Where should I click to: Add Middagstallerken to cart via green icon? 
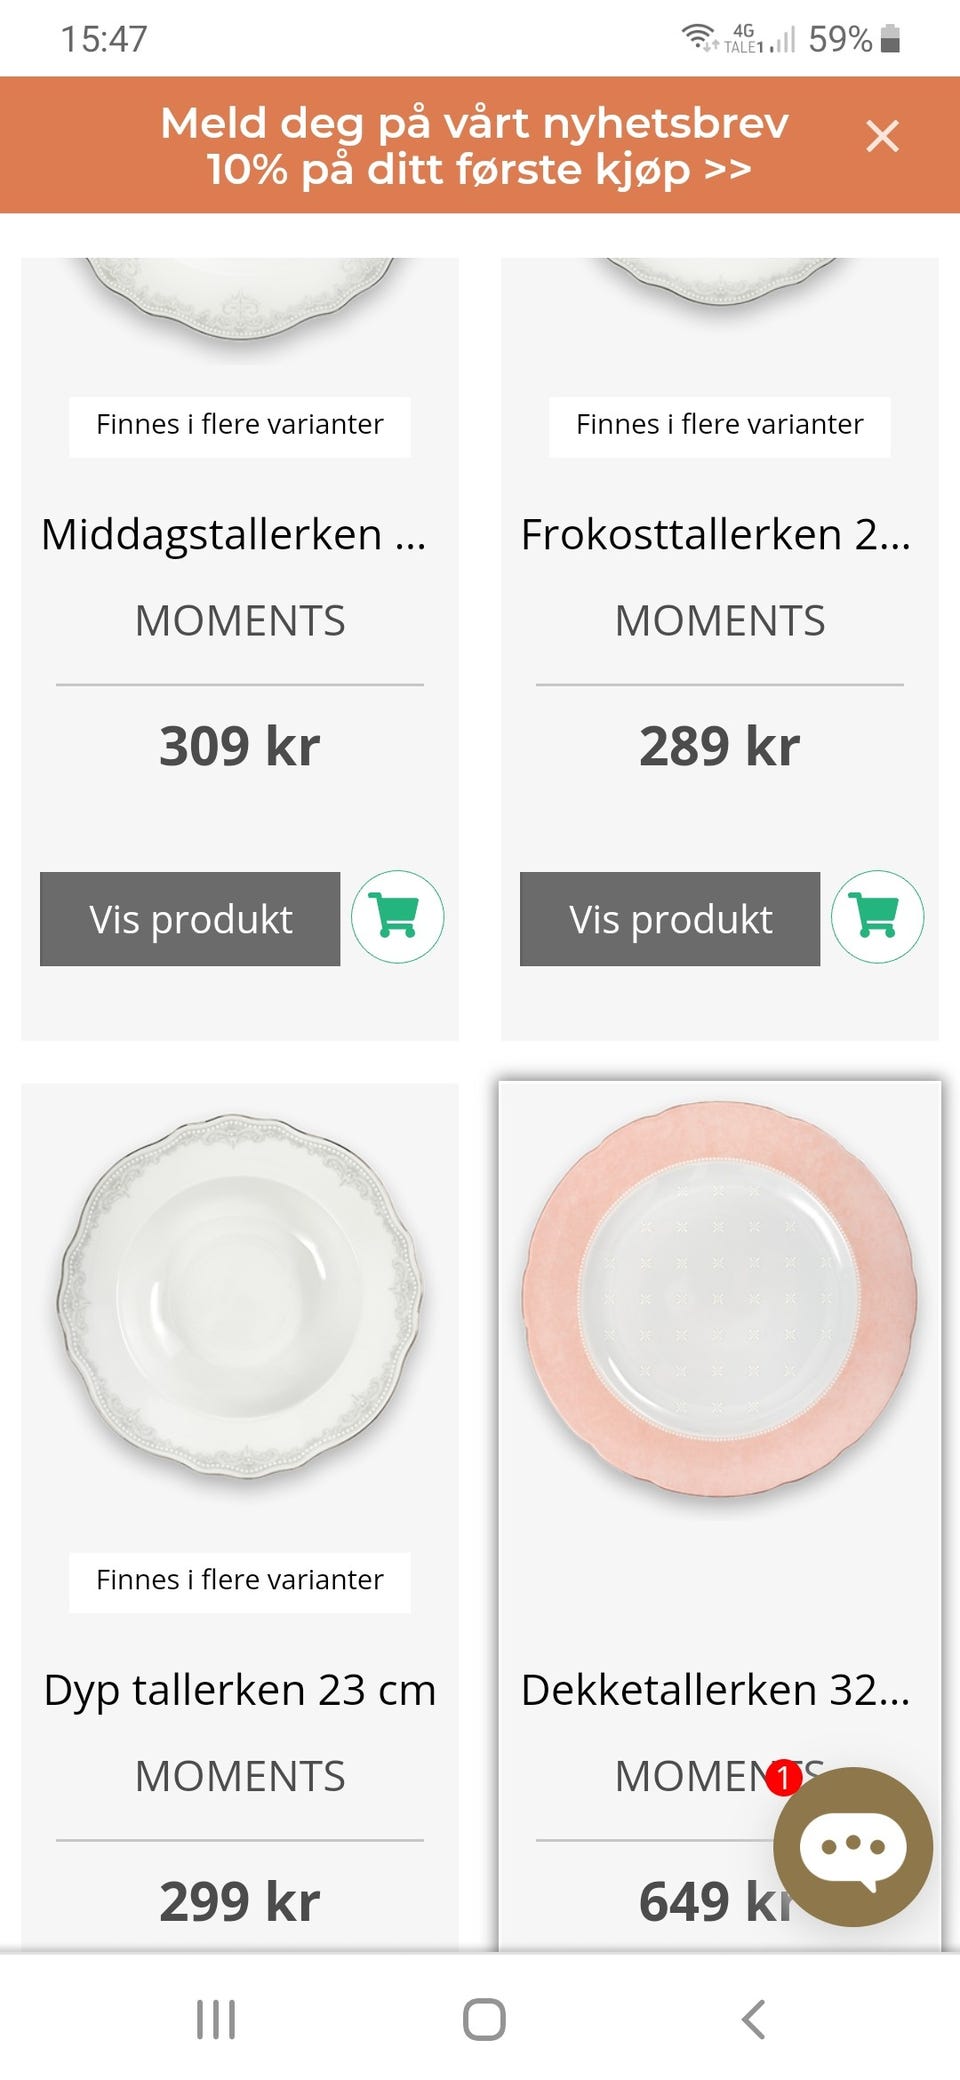tap(397, 917)
